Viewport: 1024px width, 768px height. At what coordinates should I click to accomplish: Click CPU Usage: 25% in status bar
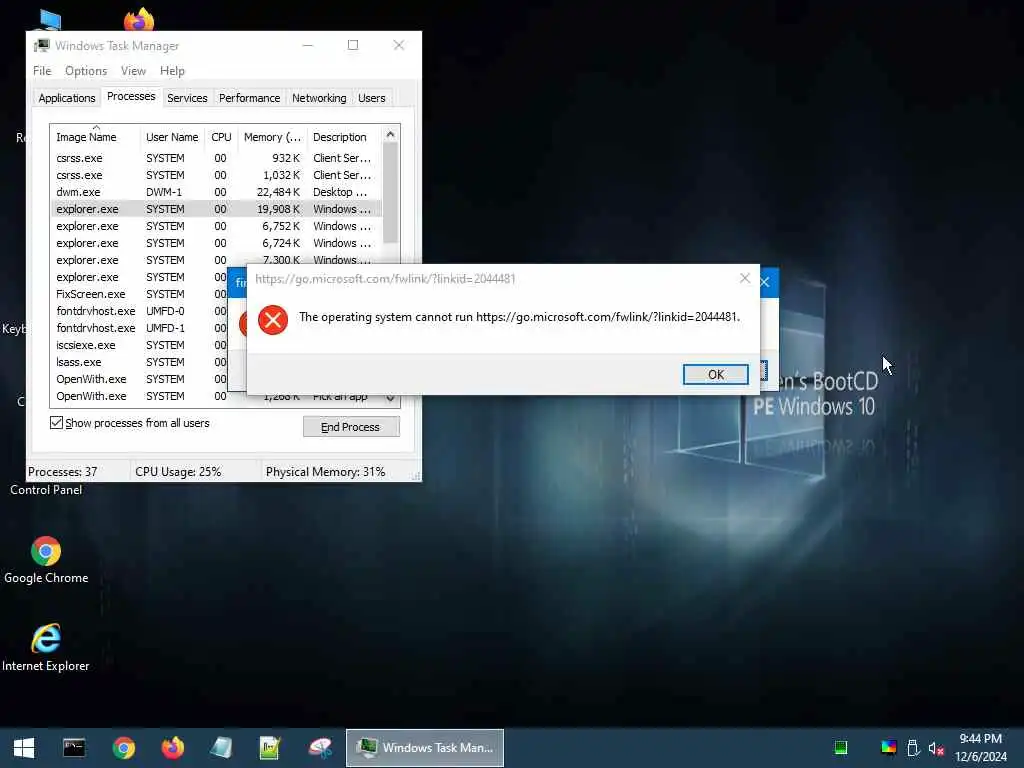click(x=178, y=472)
